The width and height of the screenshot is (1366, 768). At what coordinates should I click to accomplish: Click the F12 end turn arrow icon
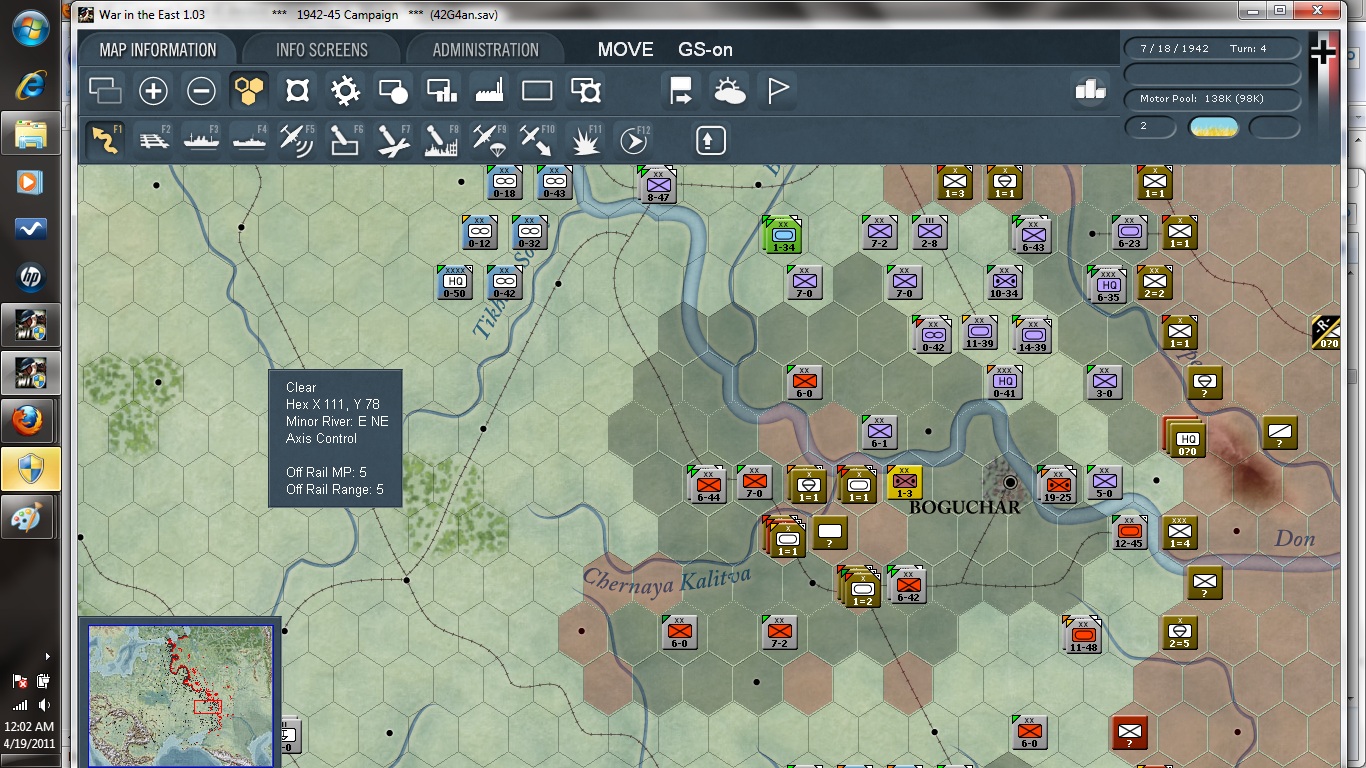point(633,140)
